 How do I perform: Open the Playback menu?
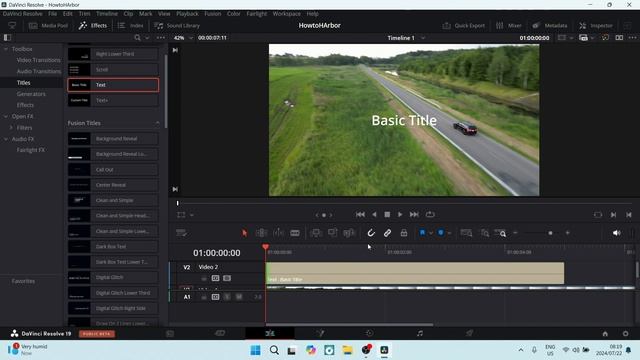click(x=187, y=13)
